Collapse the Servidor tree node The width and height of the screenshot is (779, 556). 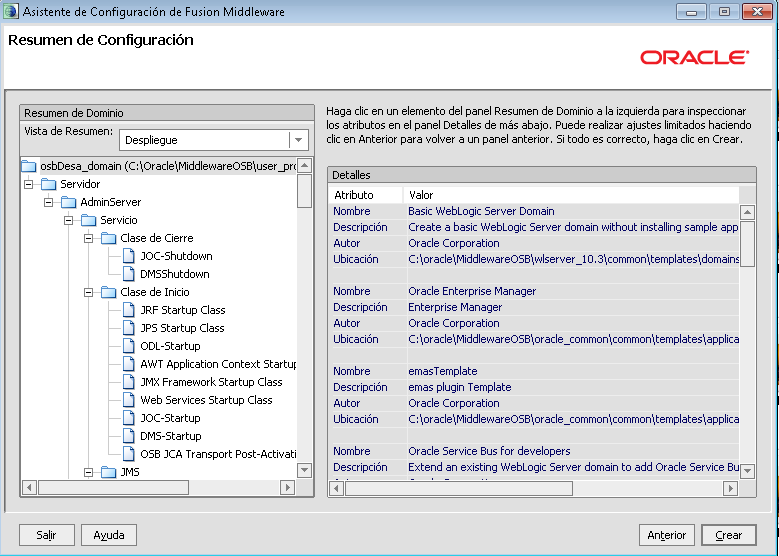click(29, 184)
